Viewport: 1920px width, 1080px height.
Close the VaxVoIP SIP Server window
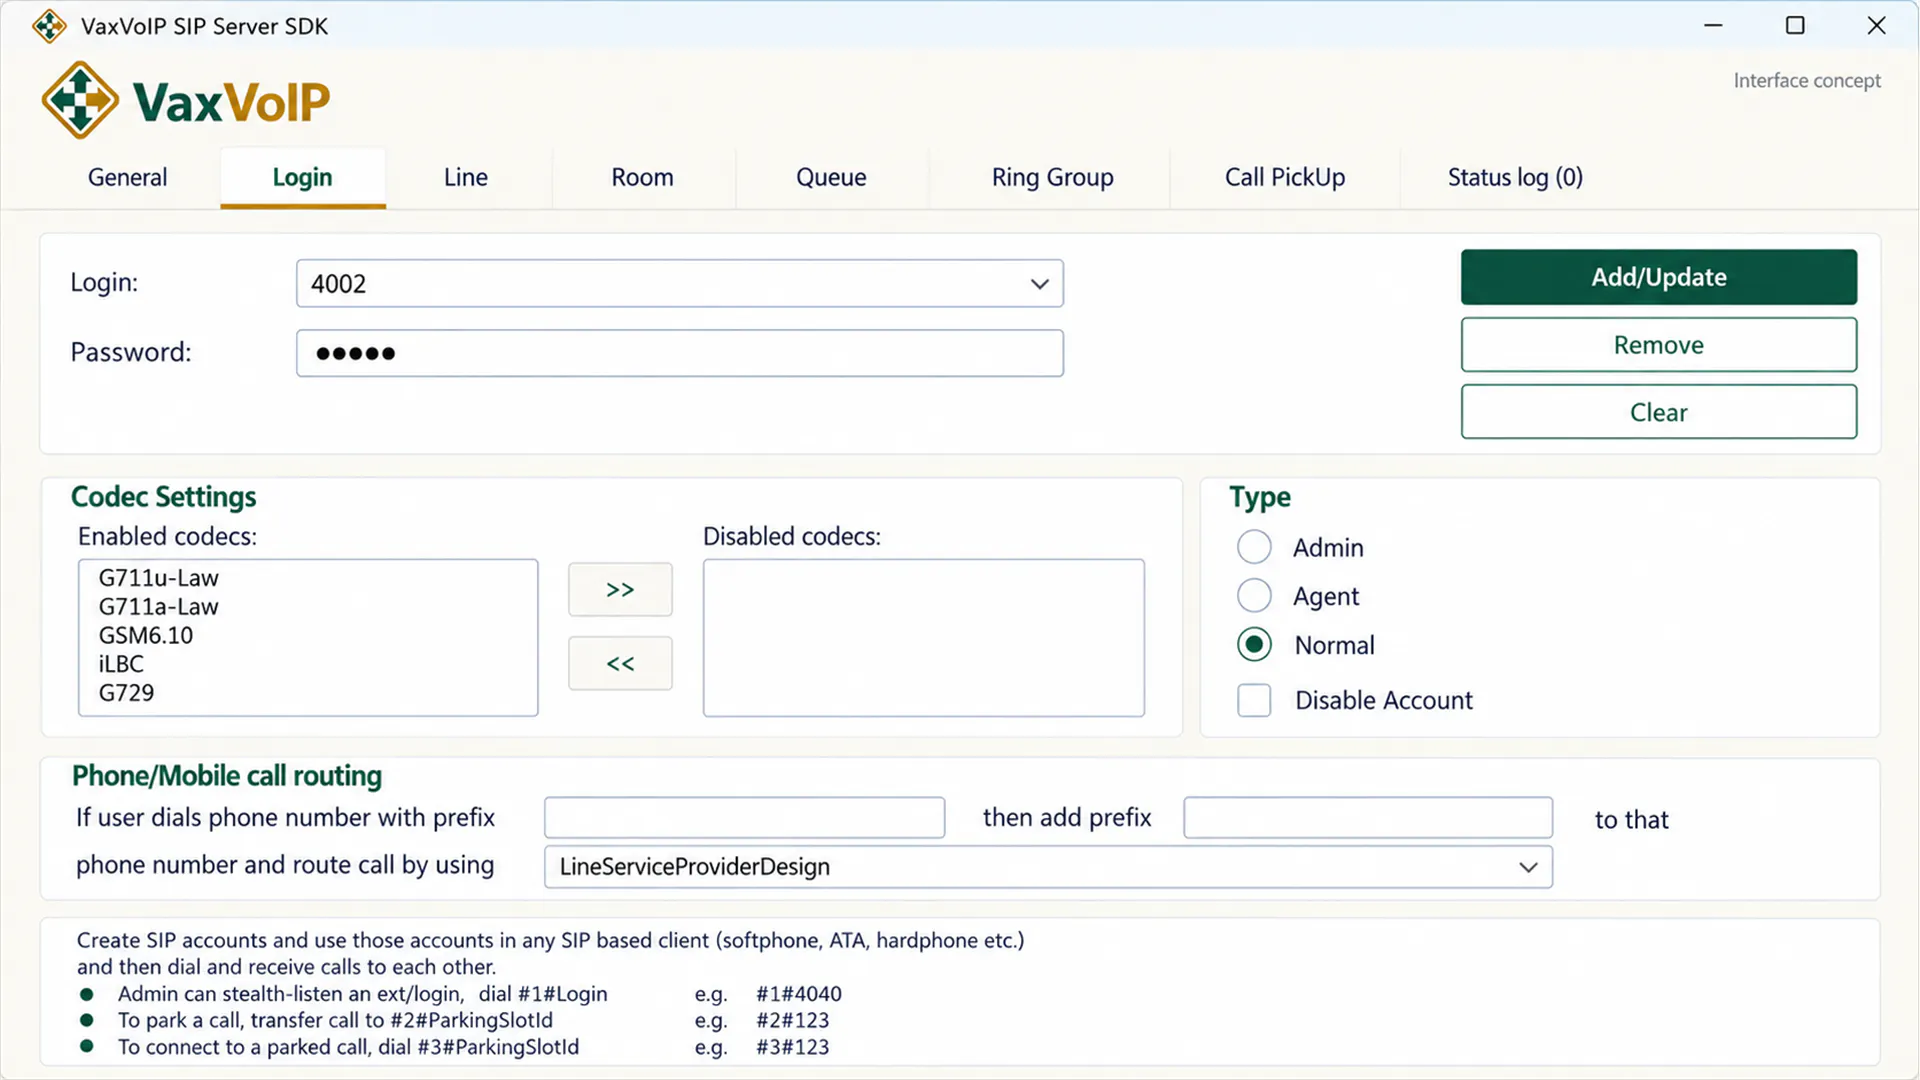[x=1876, y=26]
